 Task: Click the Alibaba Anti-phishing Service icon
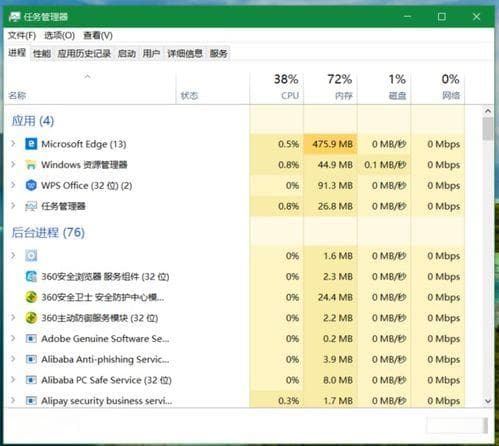tap(31, 359)
